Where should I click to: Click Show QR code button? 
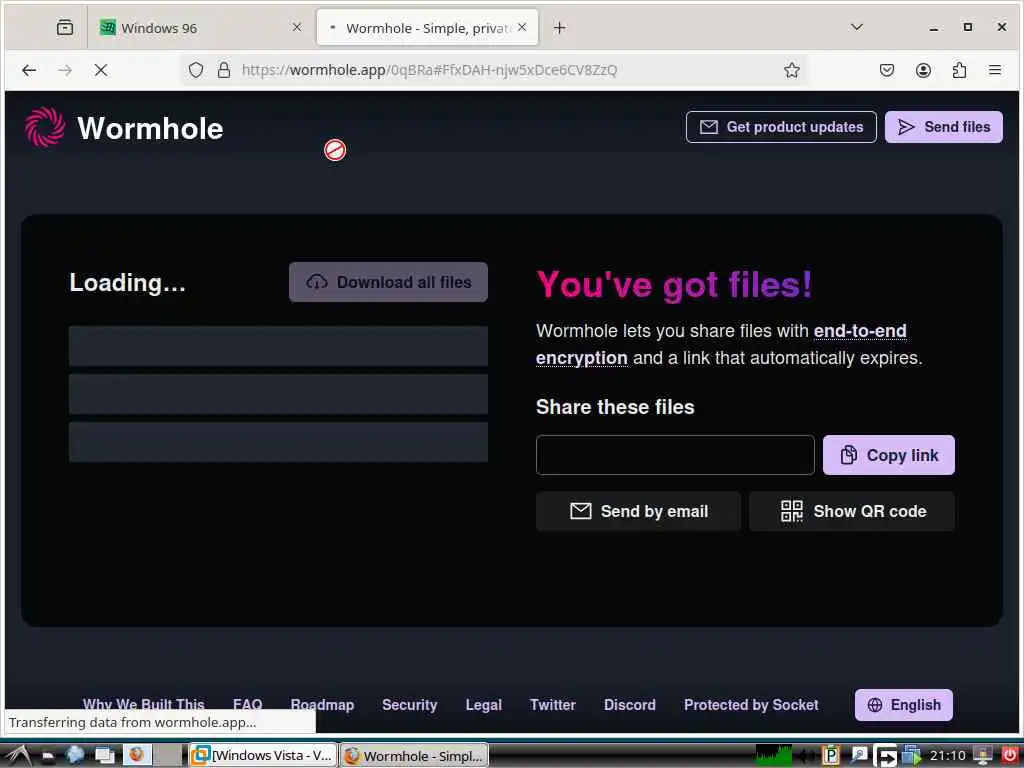click(852, 511)
